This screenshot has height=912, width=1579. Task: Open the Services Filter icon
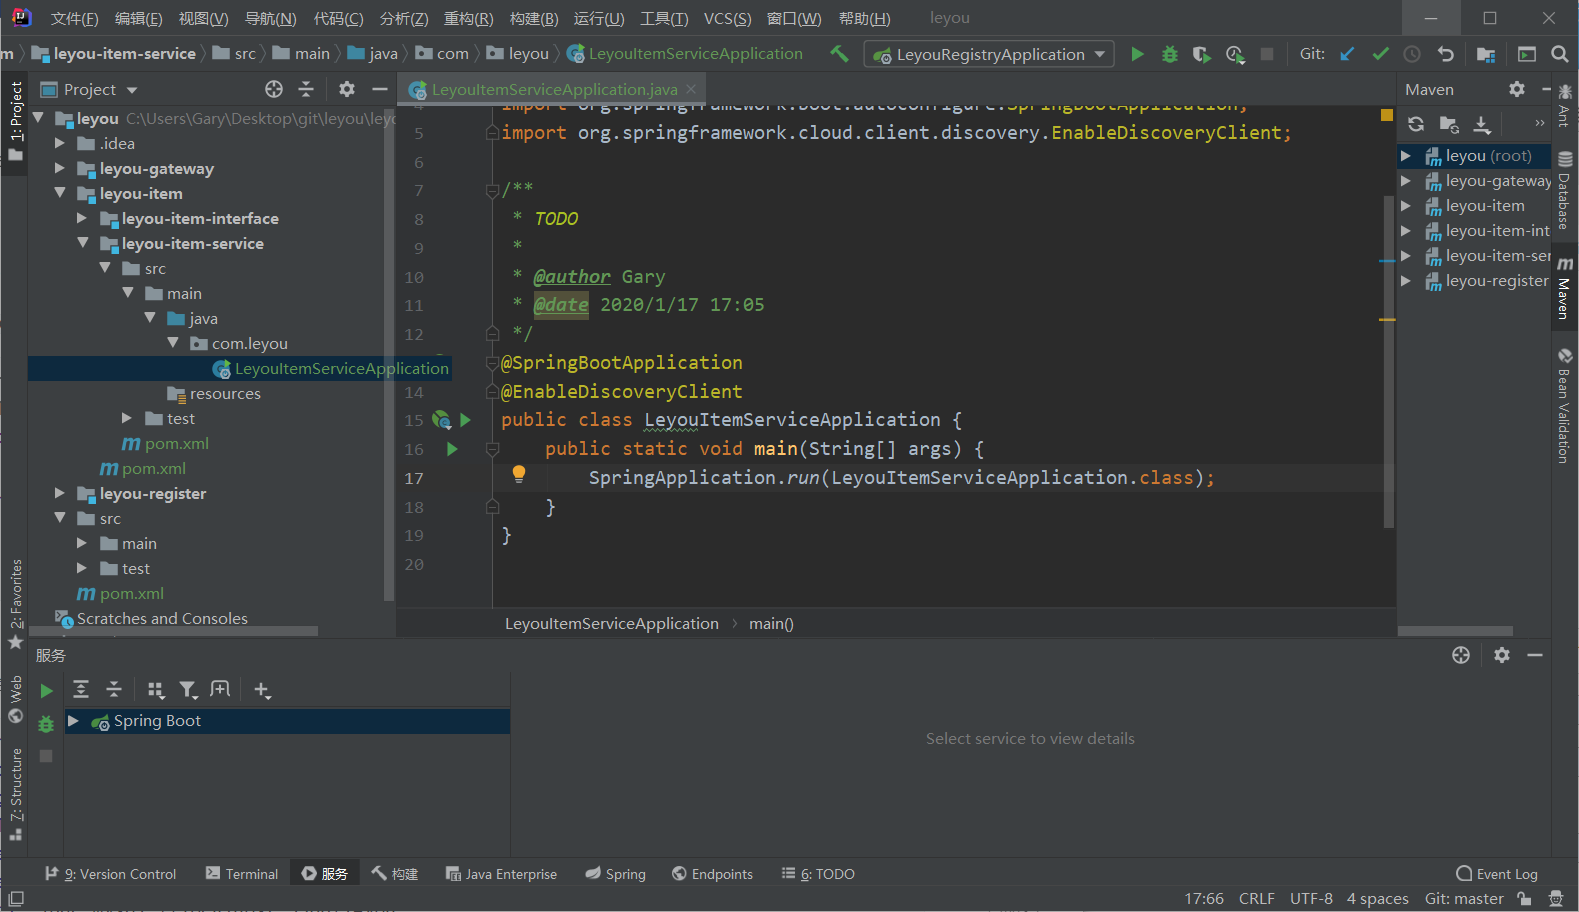click(x=188, y=689)
